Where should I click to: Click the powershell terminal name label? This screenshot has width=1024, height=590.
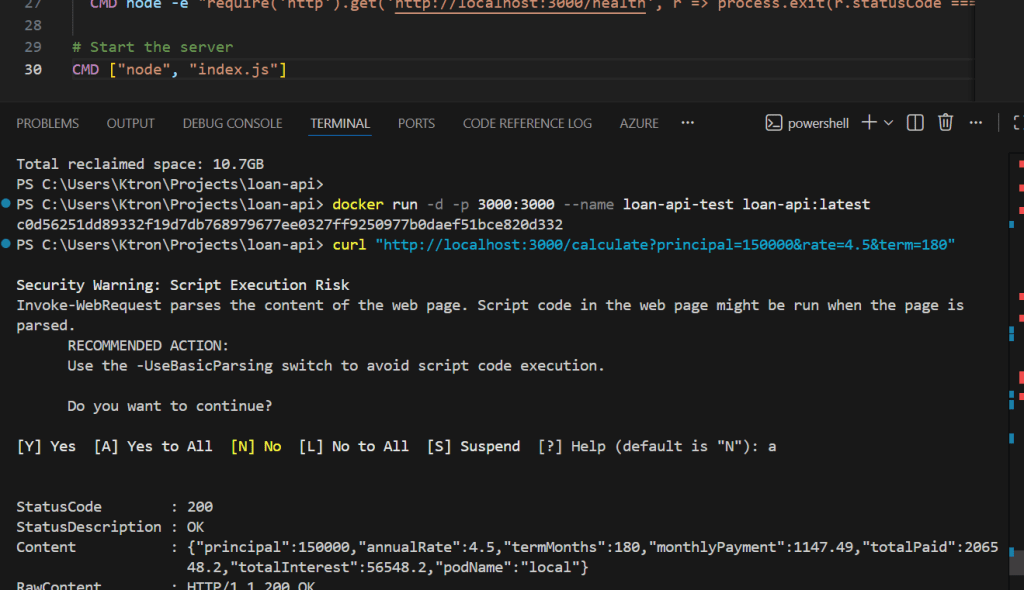[818, 124]
